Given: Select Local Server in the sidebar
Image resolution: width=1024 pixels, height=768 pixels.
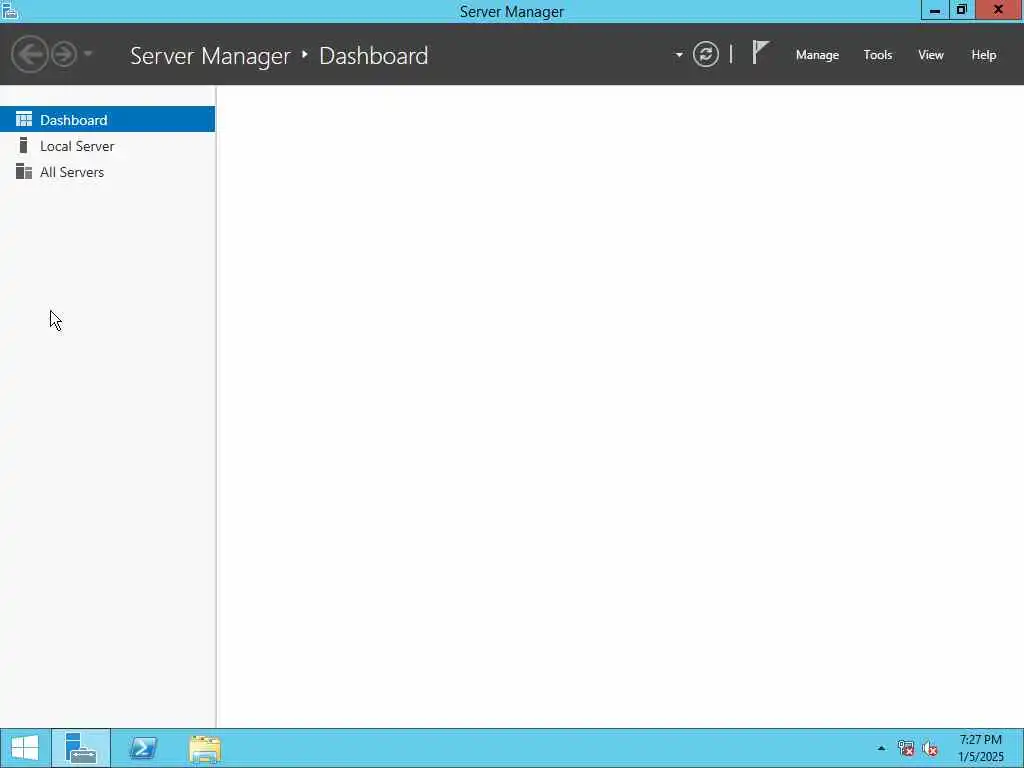Looking at the screenshot, I should (107, 146).
